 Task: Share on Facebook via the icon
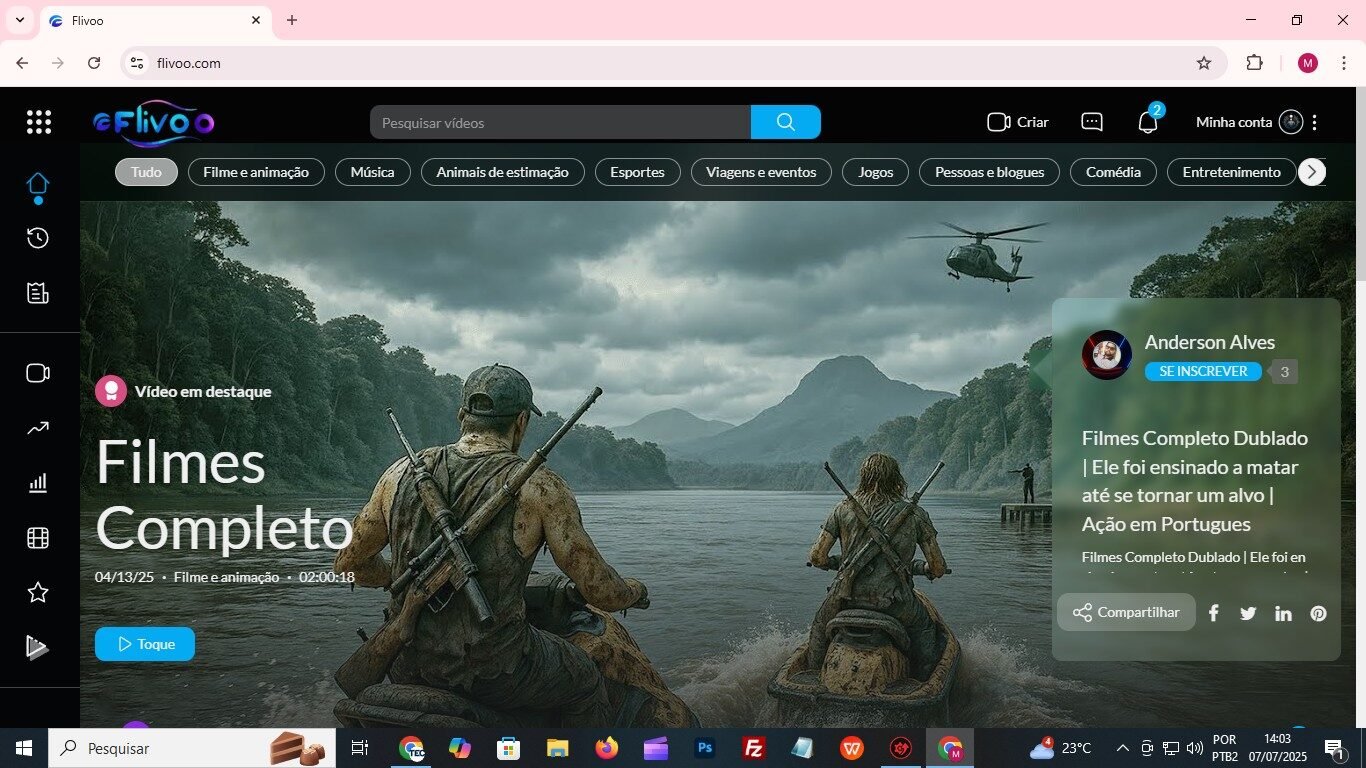click(1213, 613)
